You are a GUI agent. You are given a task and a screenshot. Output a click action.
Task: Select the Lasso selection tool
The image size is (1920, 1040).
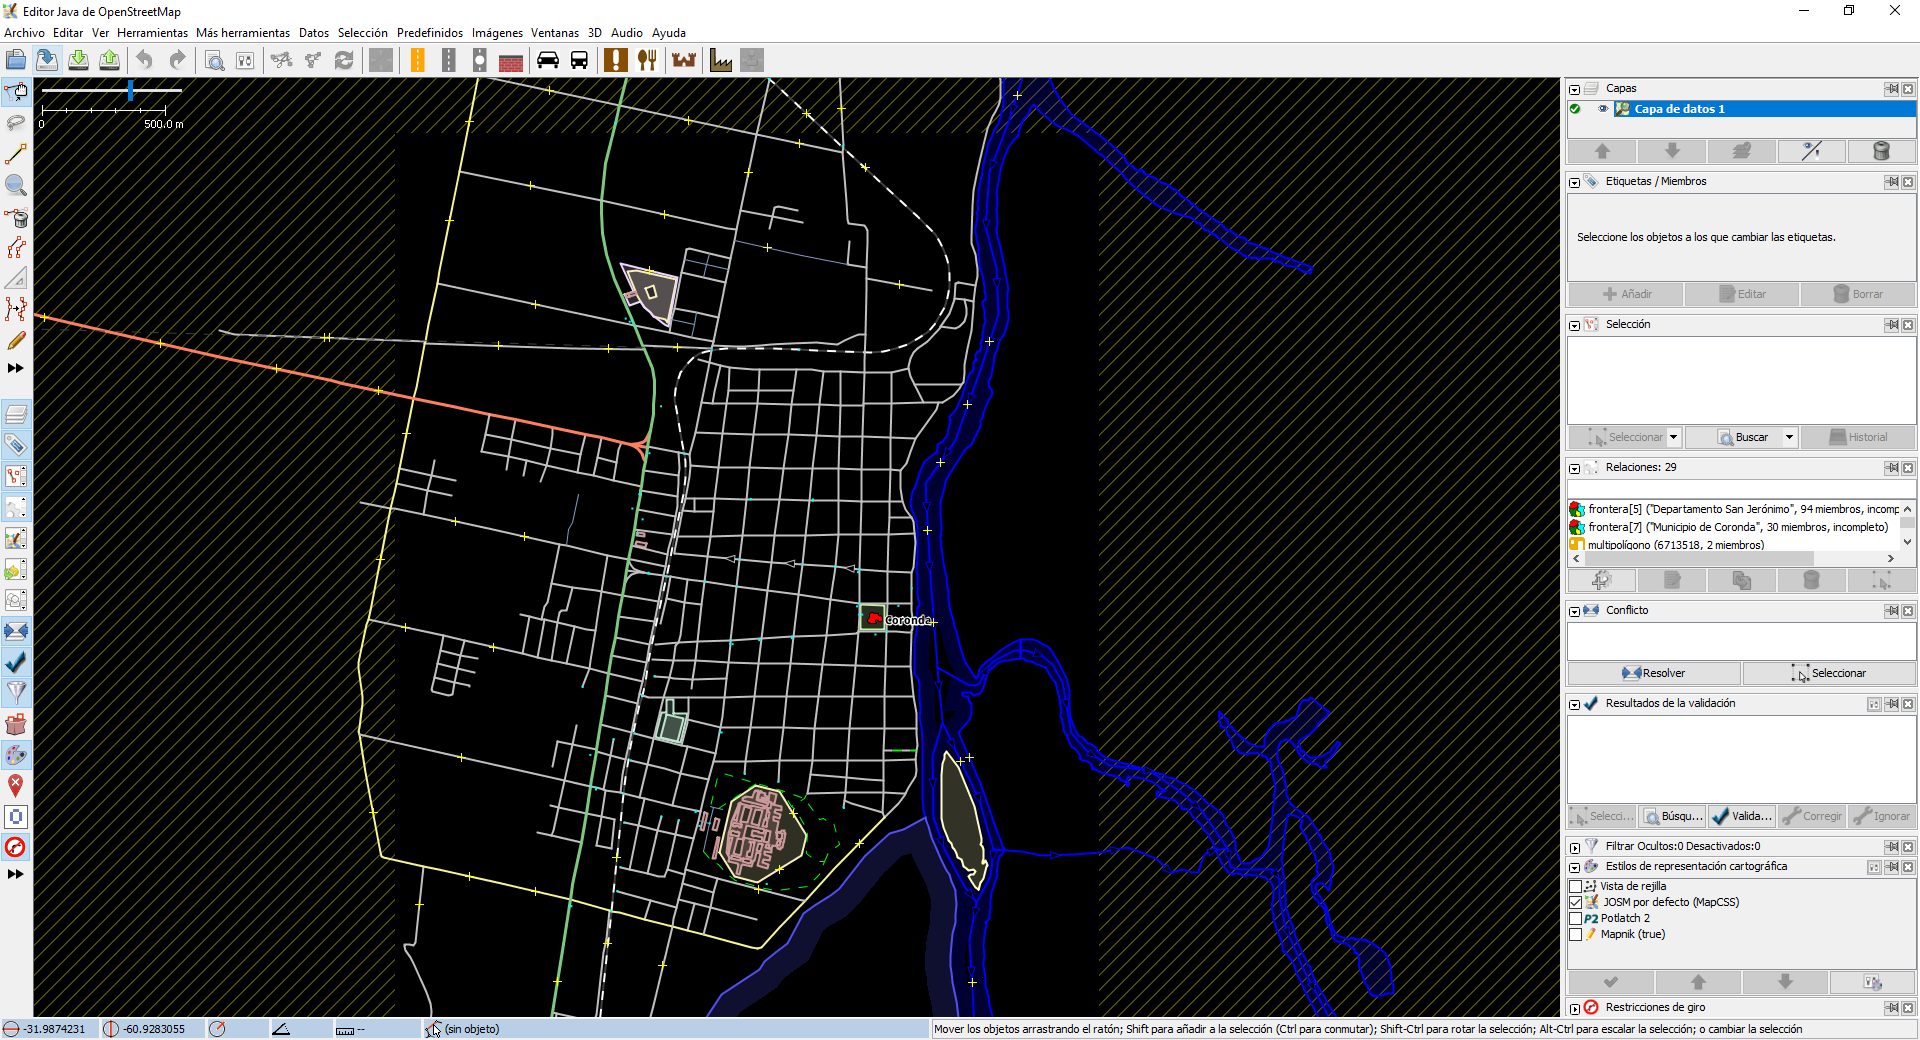tap(16, 123)
